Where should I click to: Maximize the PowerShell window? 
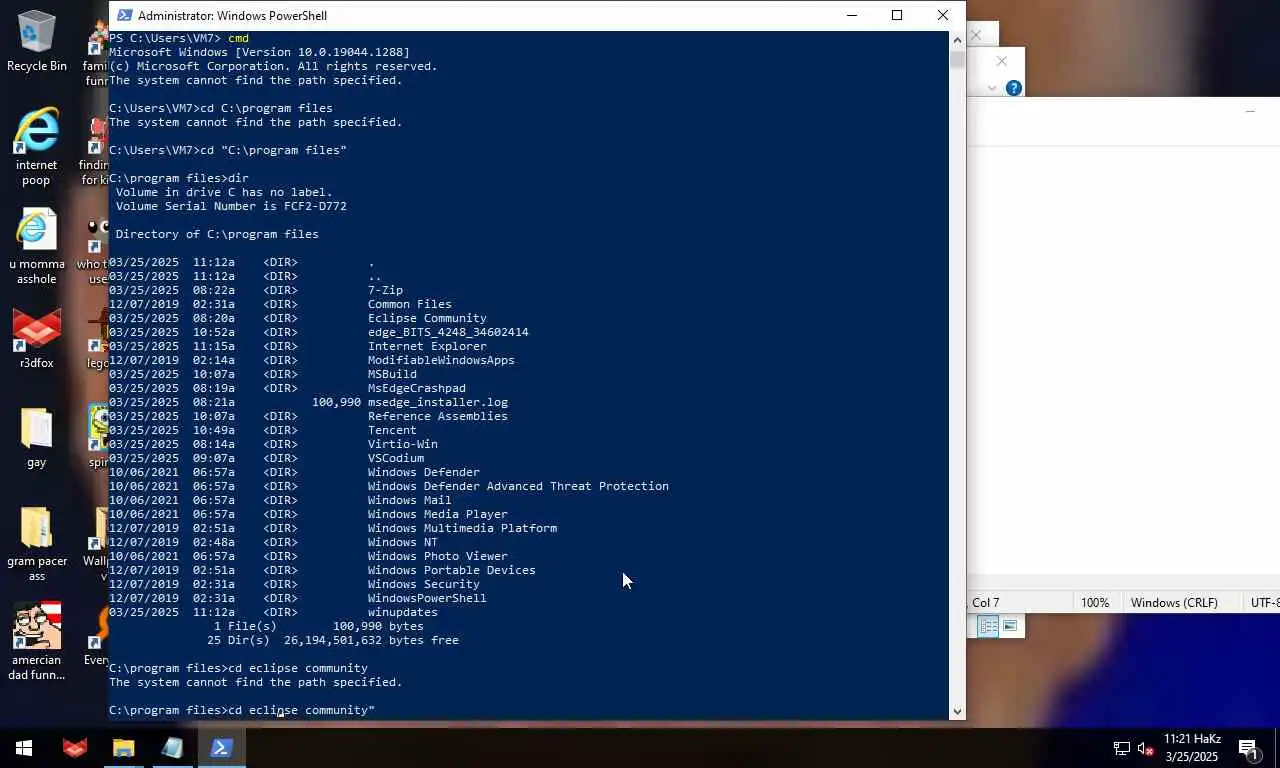[x=897, y=15]
